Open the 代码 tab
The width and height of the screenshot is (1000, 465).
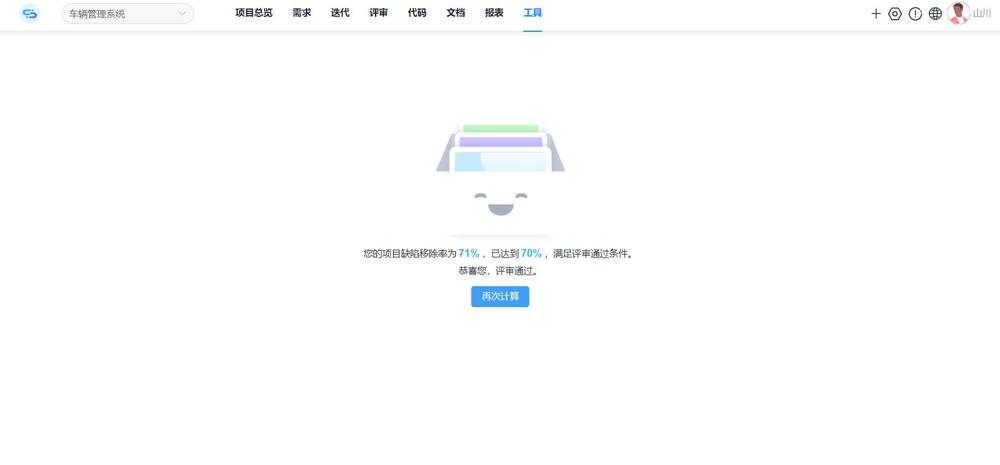417,13
